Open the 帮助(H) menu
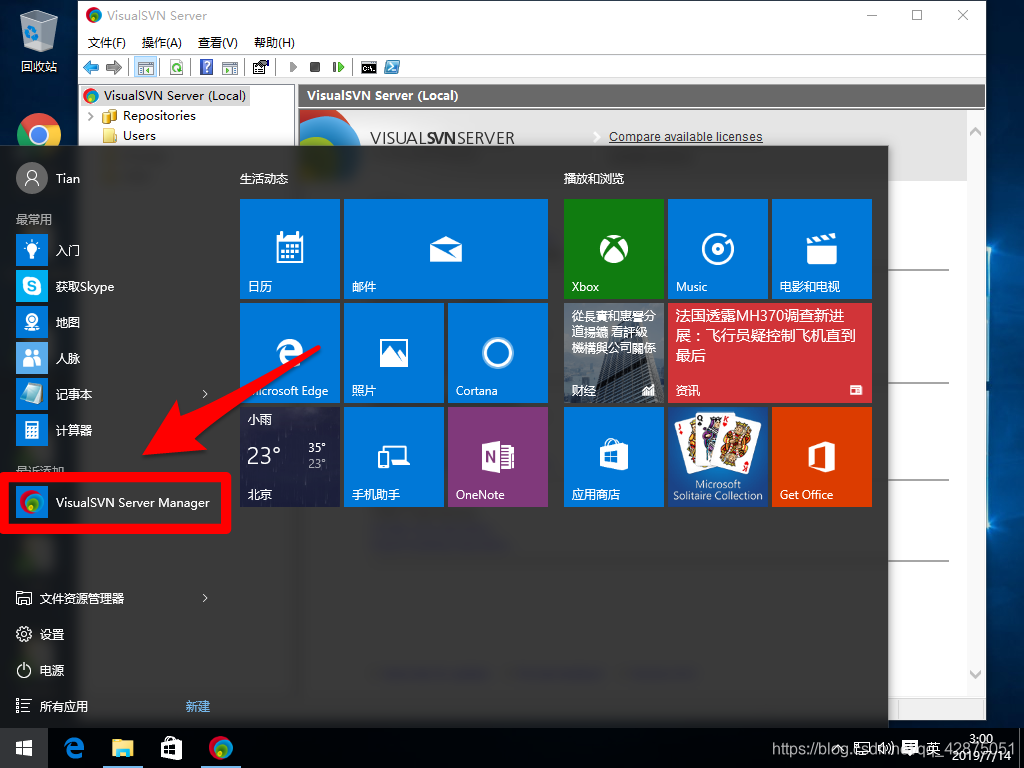This screenshot has height=768, width=1024. pos(274,42)
